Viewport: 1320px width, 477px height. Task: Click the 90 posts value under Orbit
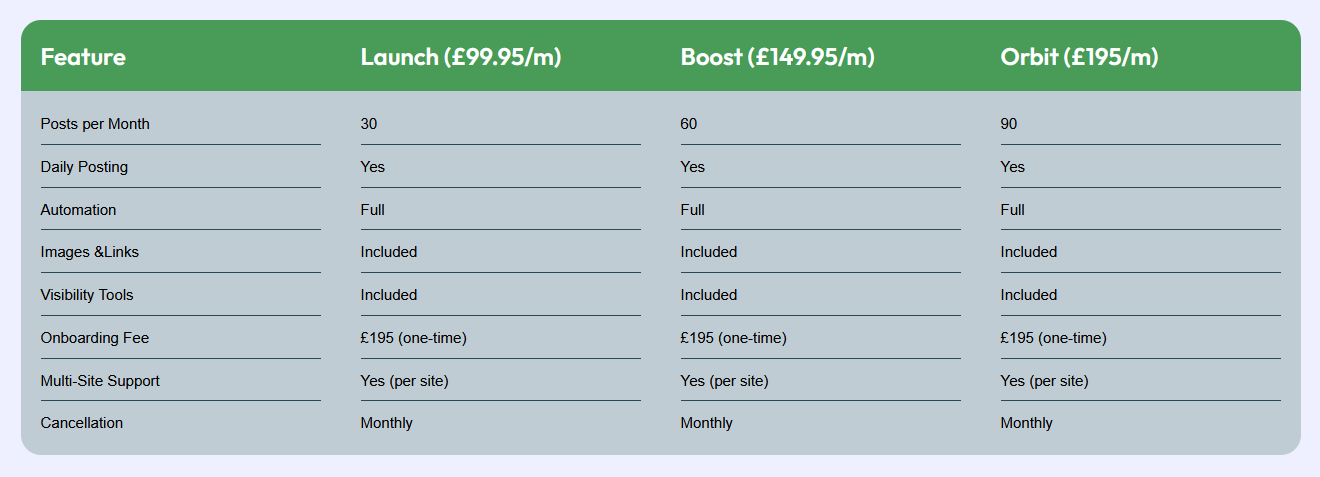1009,124
